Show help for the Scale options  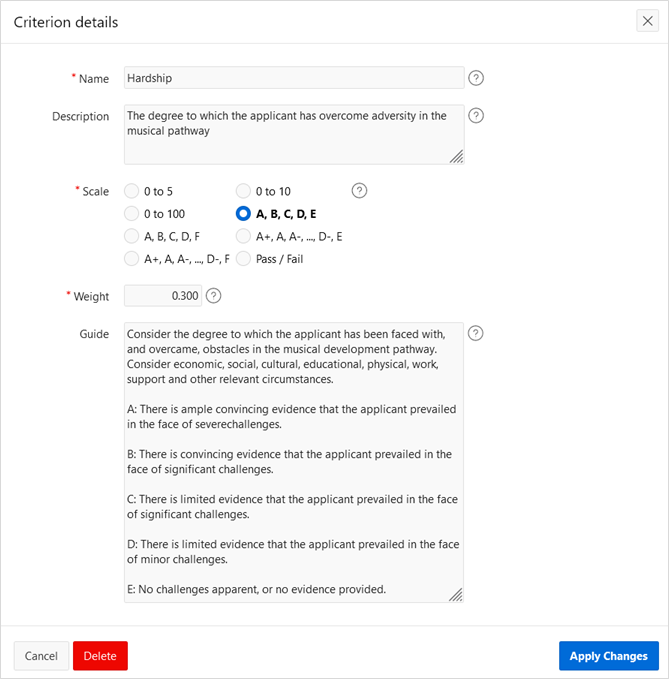[x=359, y=191]
